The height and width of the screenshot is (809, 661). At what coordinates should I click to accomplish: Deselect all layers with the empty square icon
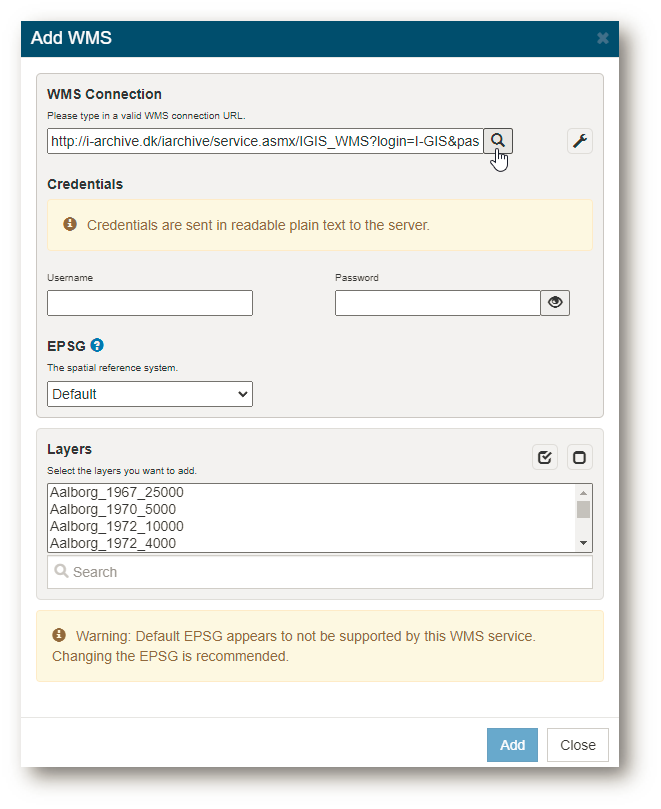point(579,457)
